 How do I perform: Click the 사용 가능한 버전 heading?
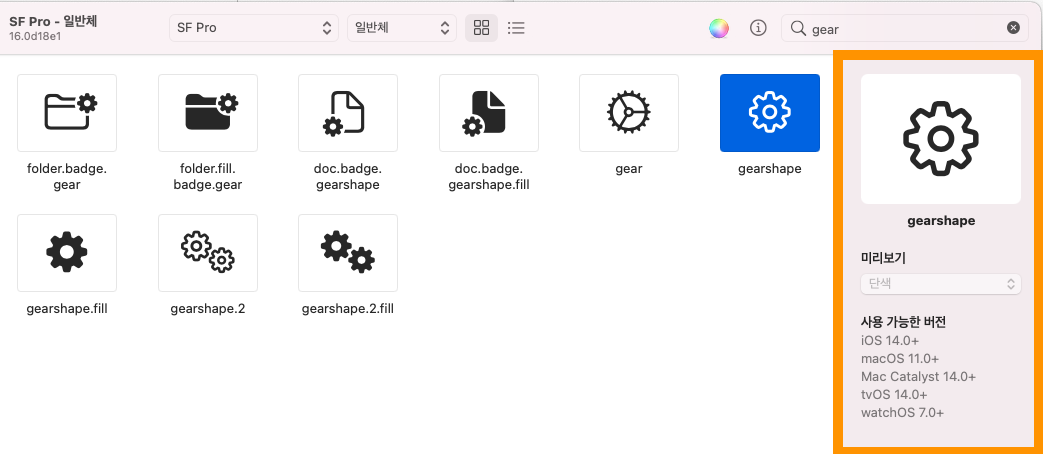tap(903, 323)
